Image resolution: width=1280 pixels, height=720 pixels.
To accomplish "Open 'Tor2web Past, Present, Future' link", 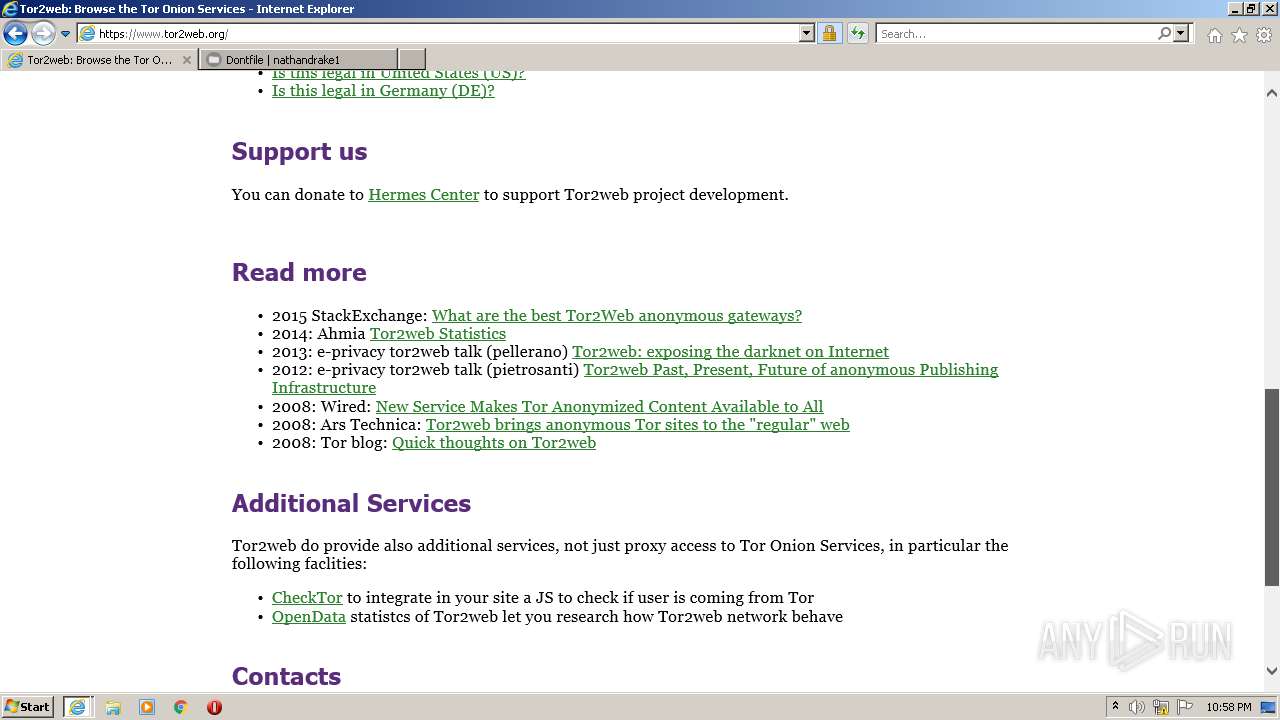I will 790,369.
